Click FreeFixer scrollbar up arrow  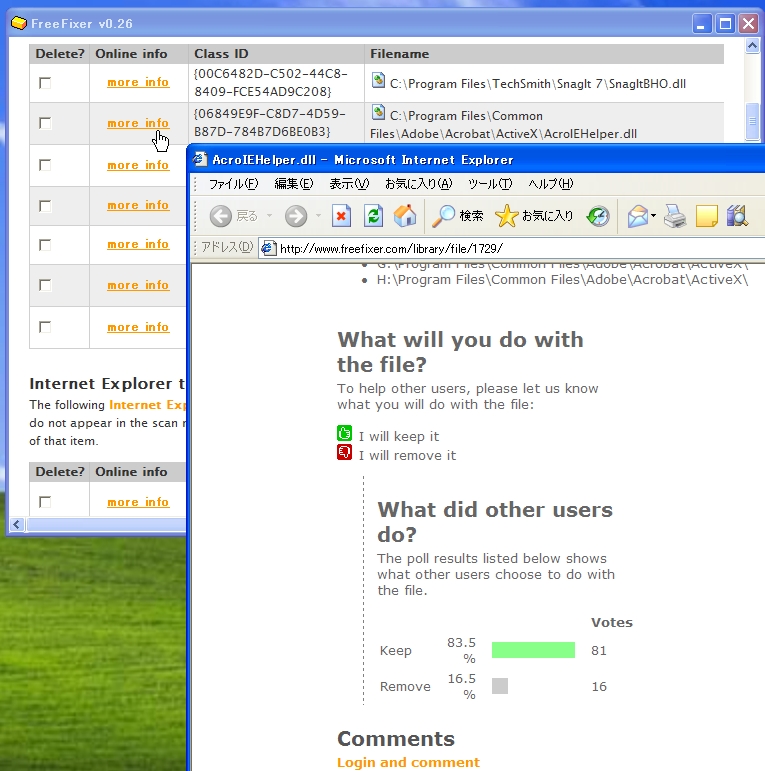pos(752,46)
